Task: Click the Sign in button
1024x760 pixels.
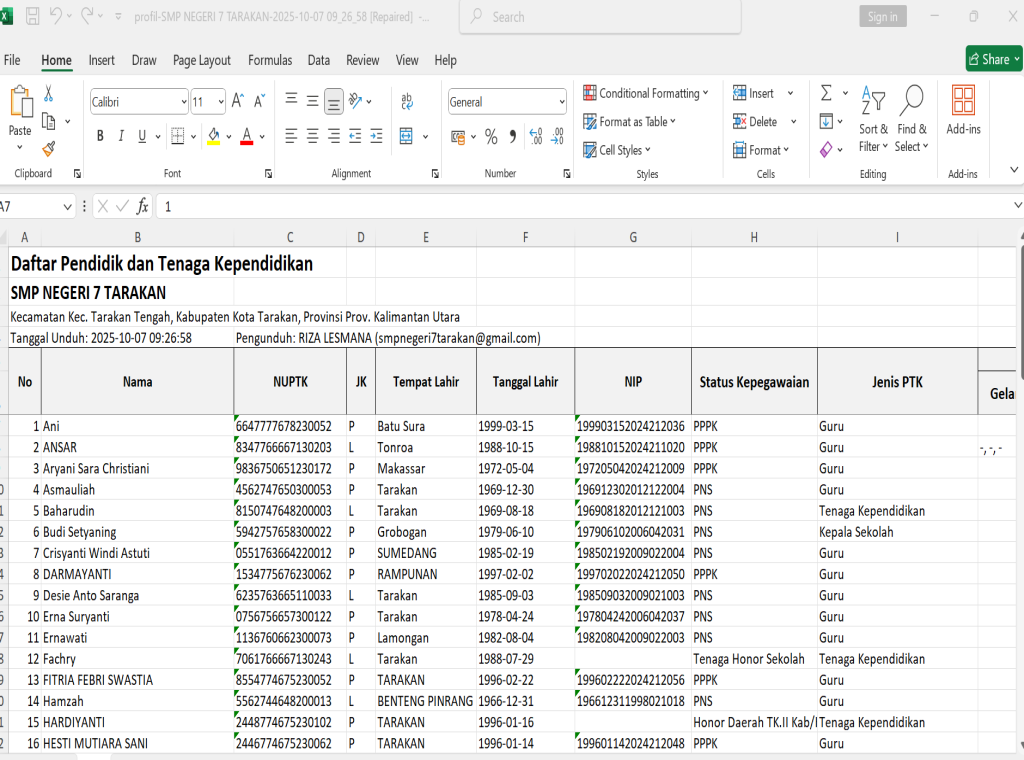Action: coord(882,16)
